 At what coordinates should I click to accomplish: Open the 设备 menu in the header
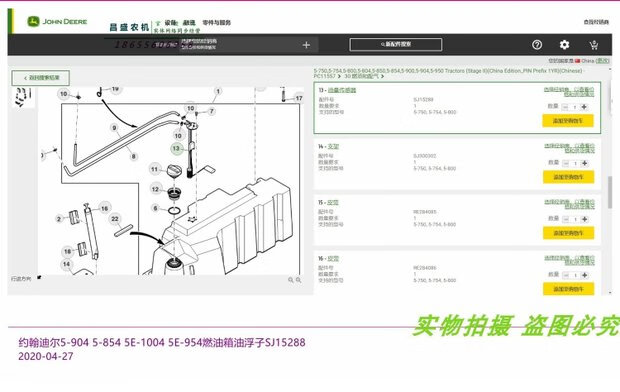[x=171, y=23]
